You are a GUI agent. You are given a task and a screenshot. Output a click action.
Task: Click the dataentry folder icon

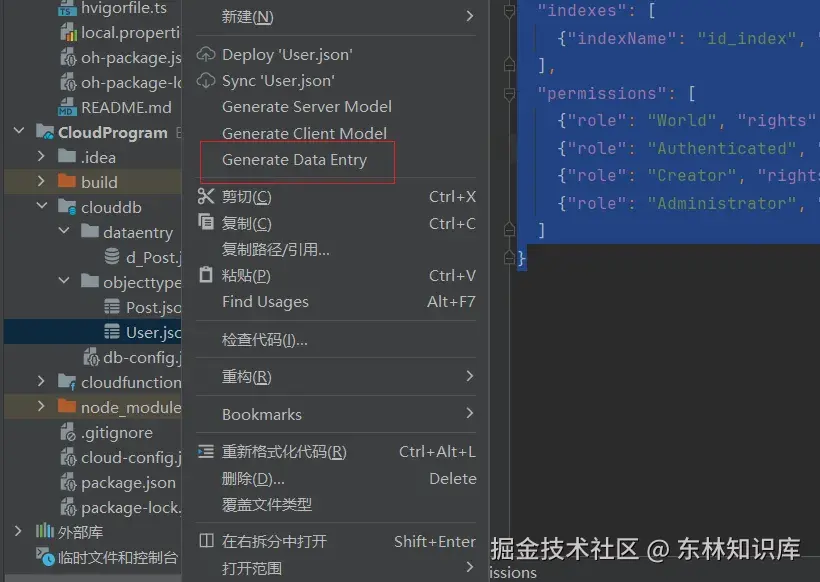(90, 231)
